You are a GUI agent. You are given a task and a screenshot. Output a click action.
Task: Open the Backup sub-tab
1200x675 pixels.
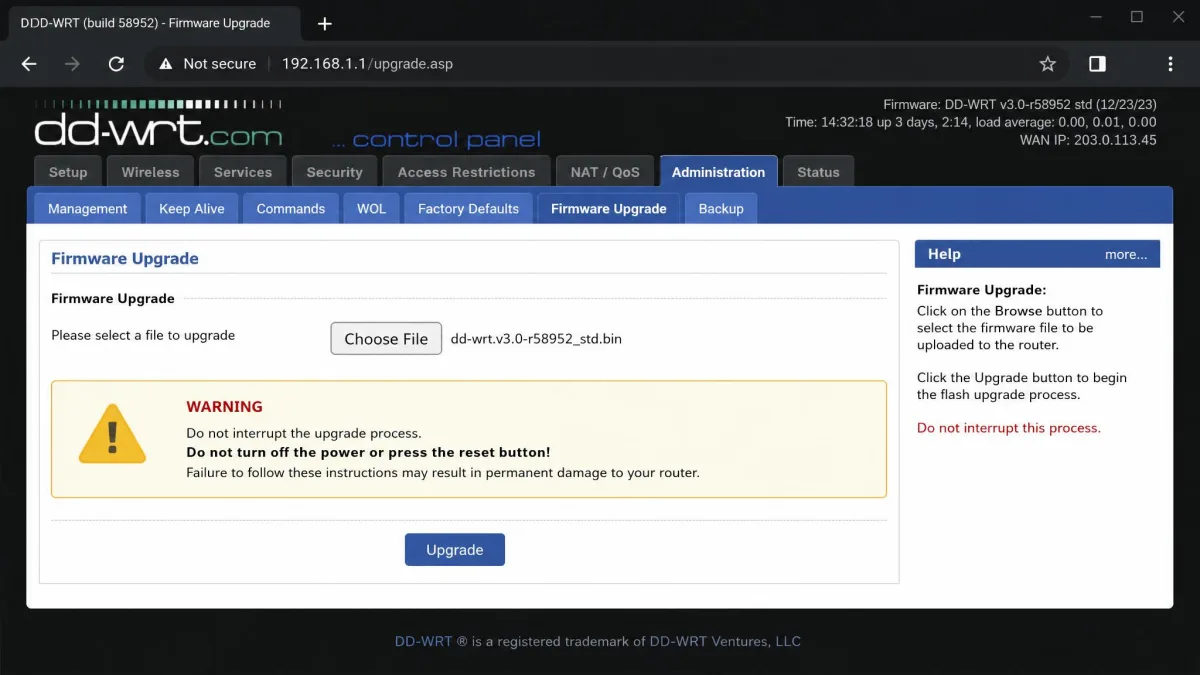pos(721,209)
